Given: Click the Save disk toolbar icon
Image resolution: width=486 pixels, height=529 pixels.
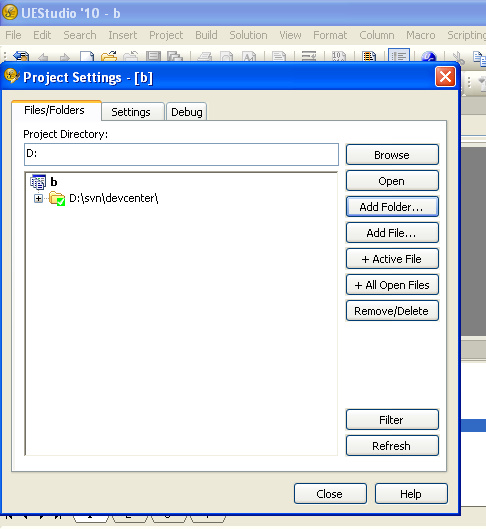Looking at the screenshot, I should 153,56.
